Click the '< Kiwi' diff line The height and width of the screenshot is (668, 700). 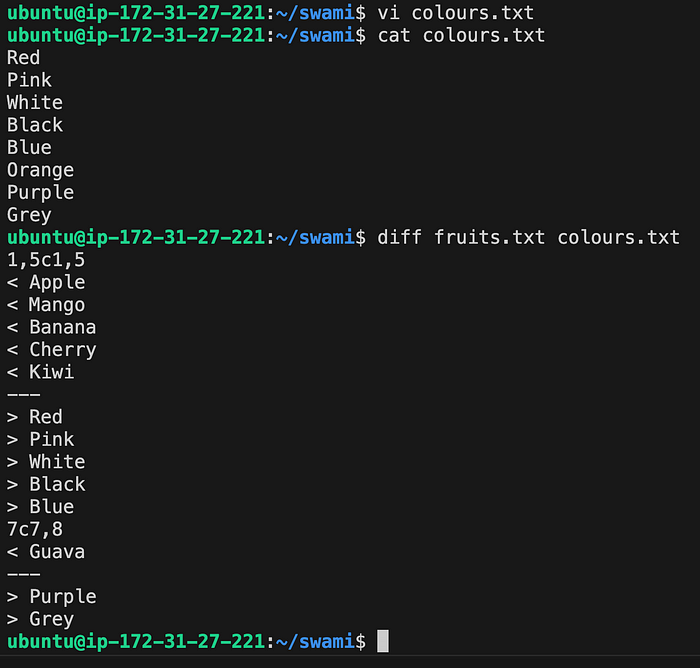(x=40, y=372)
